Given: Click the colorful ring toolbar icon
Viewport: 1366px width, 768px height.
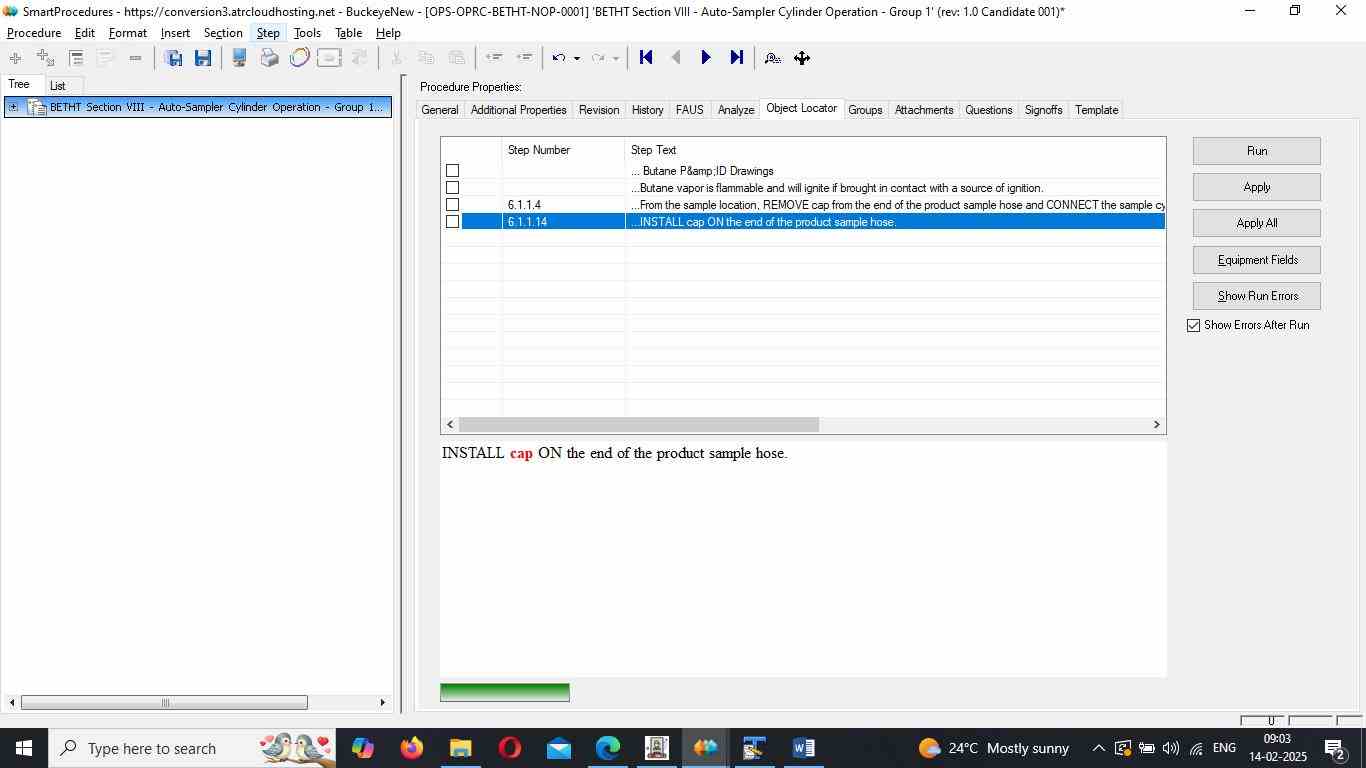Looking at the screenshot, I should pyautogui.click(x=299, y=58).
